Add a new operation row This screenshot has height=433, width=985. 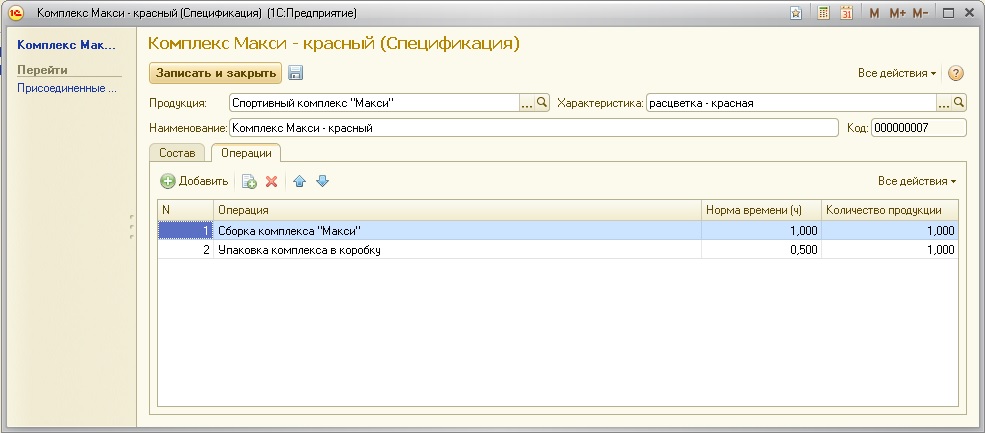click(x=194, y=182)
